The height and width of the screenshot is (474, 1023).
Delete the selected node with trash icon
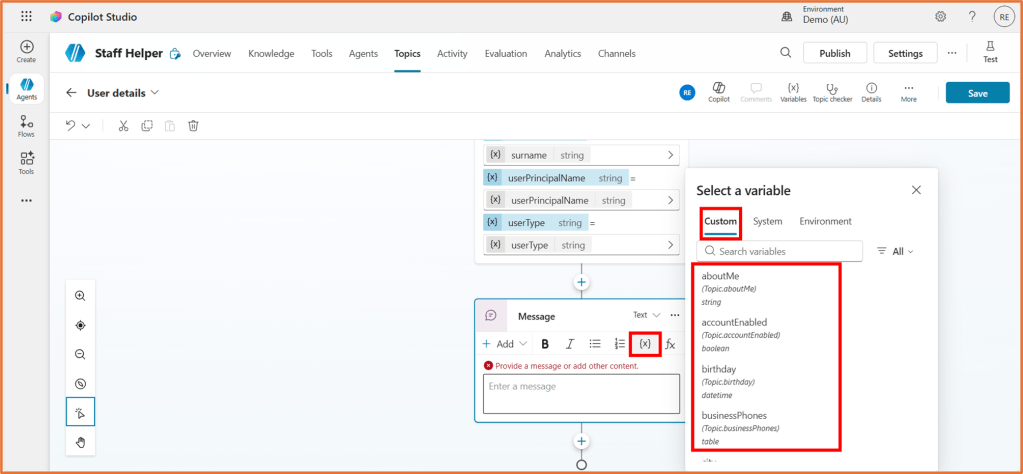pos(193,126)
